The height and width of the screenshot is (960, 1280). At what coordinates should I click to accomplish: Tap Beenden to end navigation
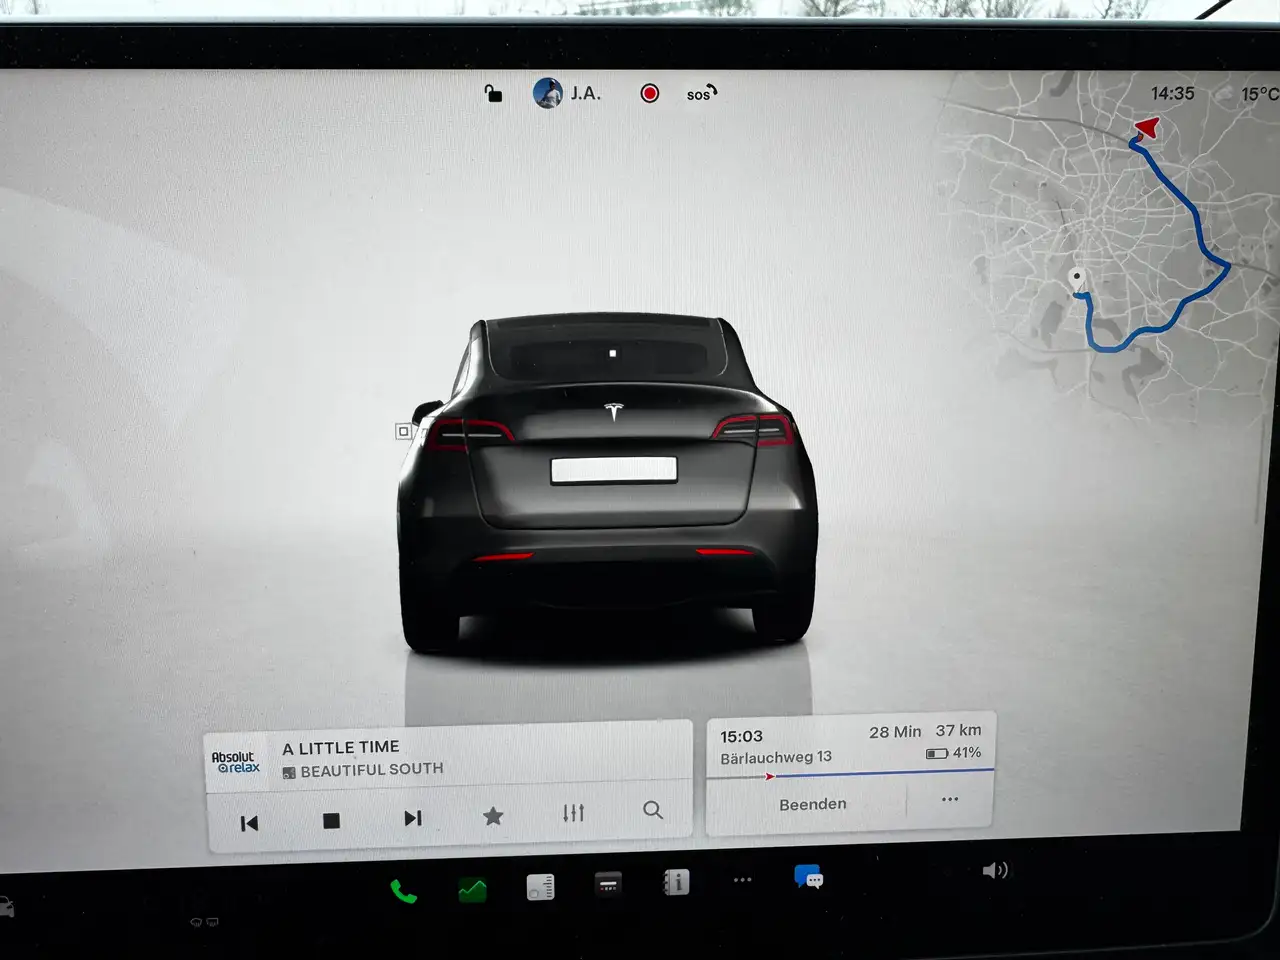[812, 804]
